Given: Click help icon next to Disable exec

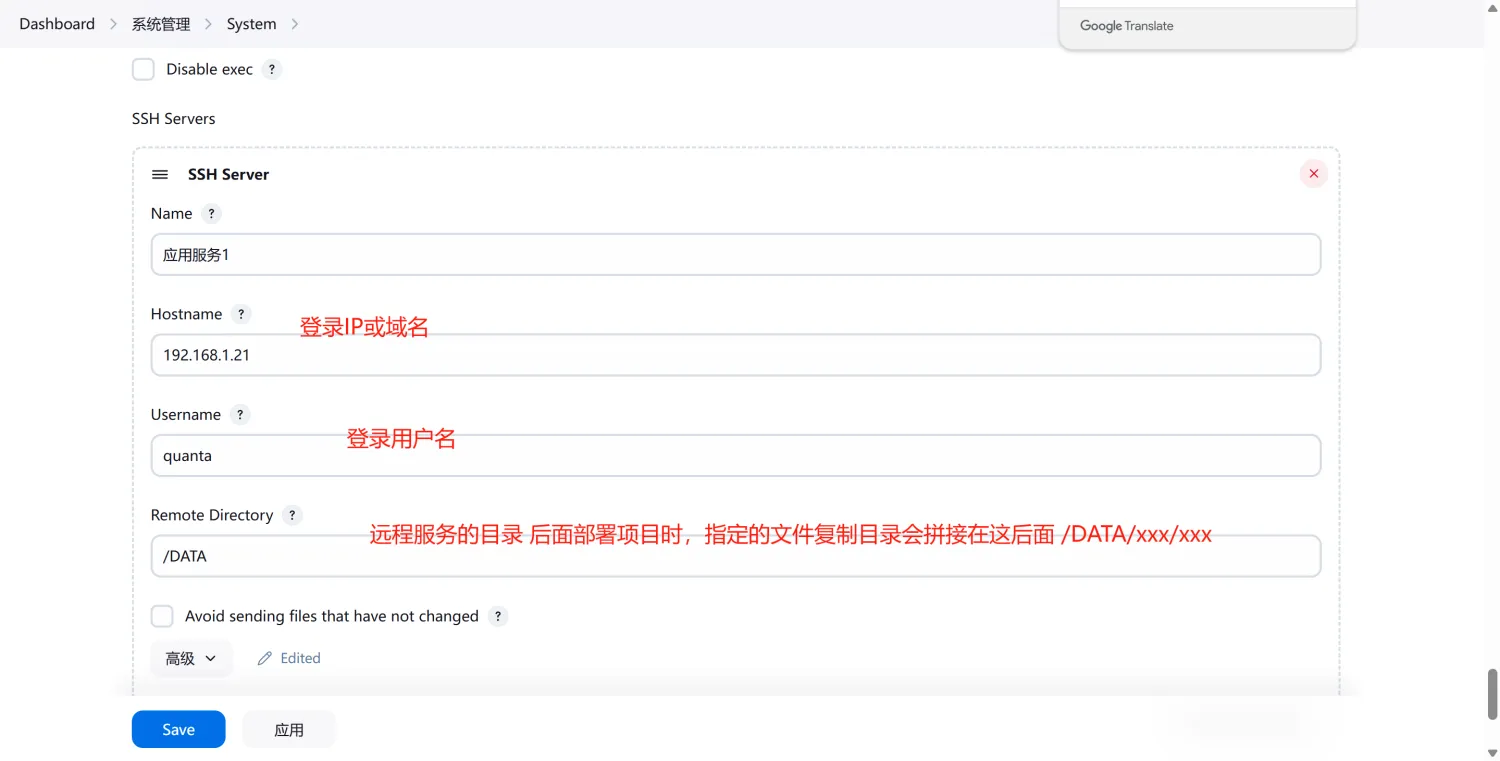Looking at the screenshot, I should pos(271,69).
